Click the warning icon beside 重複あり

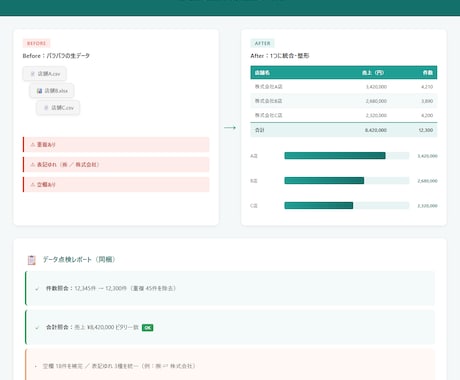(x=33, y=145)
